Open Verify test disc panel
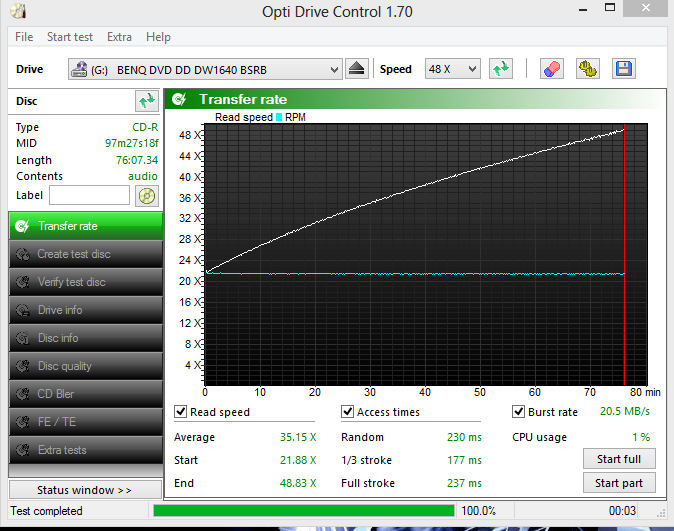 pyautogui.click(x=86, y=282)
